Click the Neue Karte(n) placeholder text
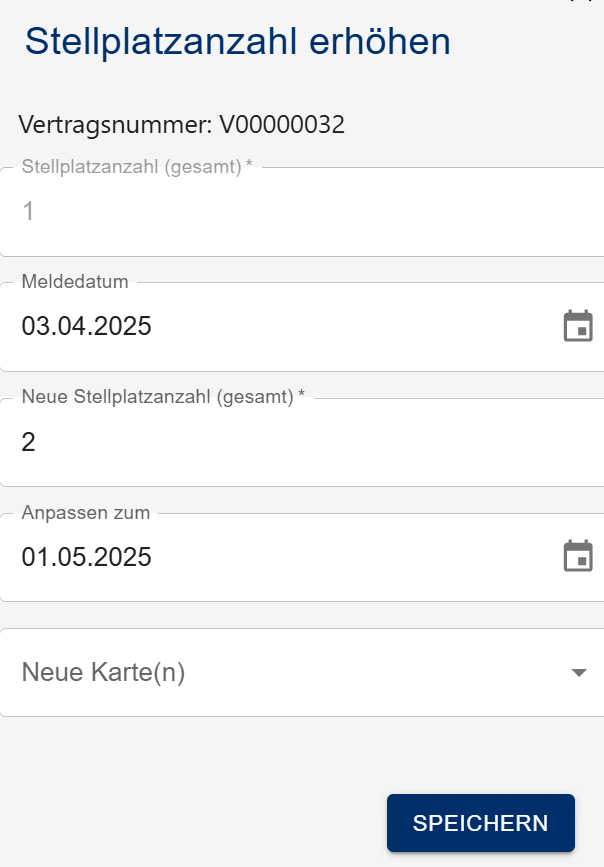This screenshot has height=867, width=604. pos(103,673)
